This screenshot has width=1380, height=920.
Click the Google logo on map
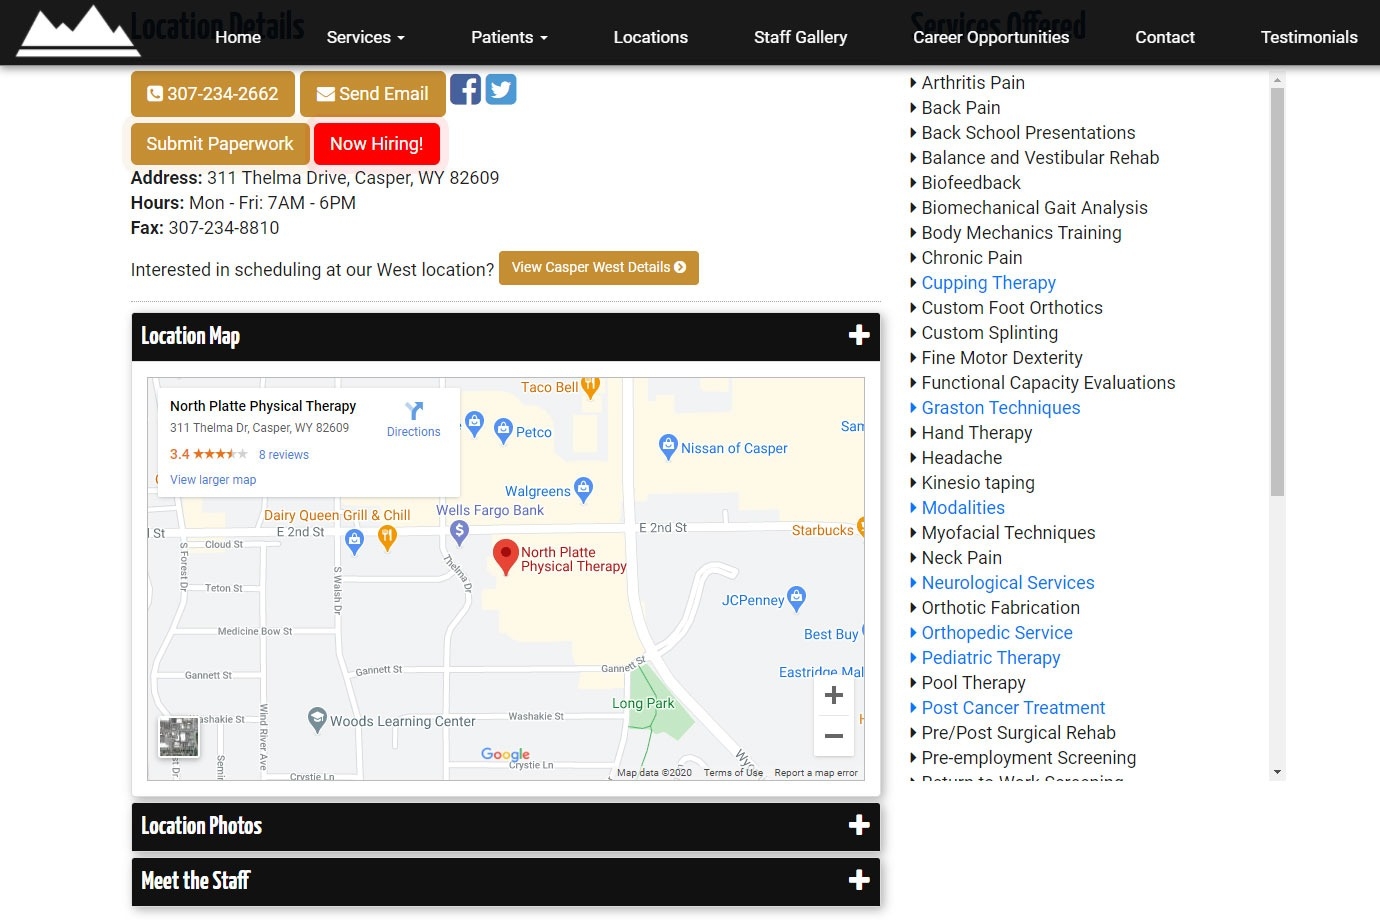pos(505,754)
